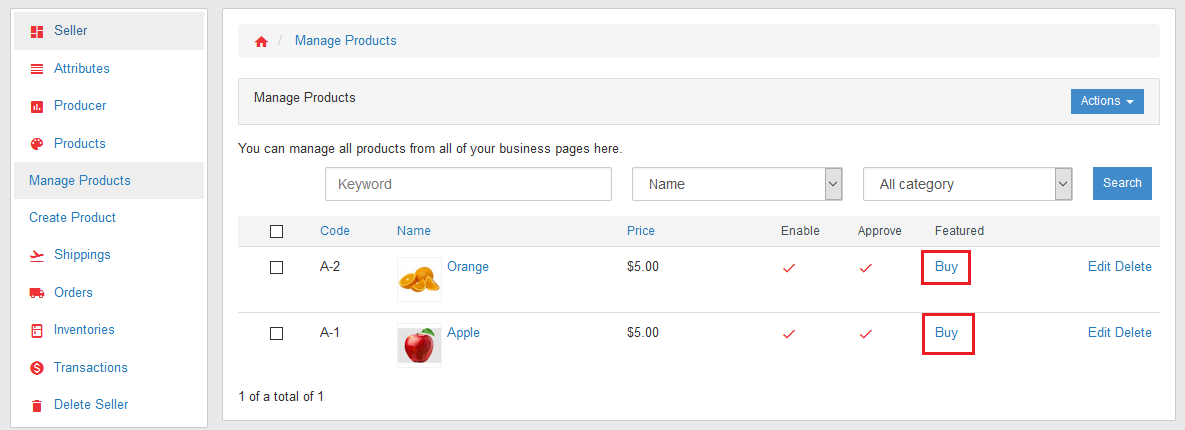Open Create Product in sidebar
The image size is (1185, 430).
(73, 218)
